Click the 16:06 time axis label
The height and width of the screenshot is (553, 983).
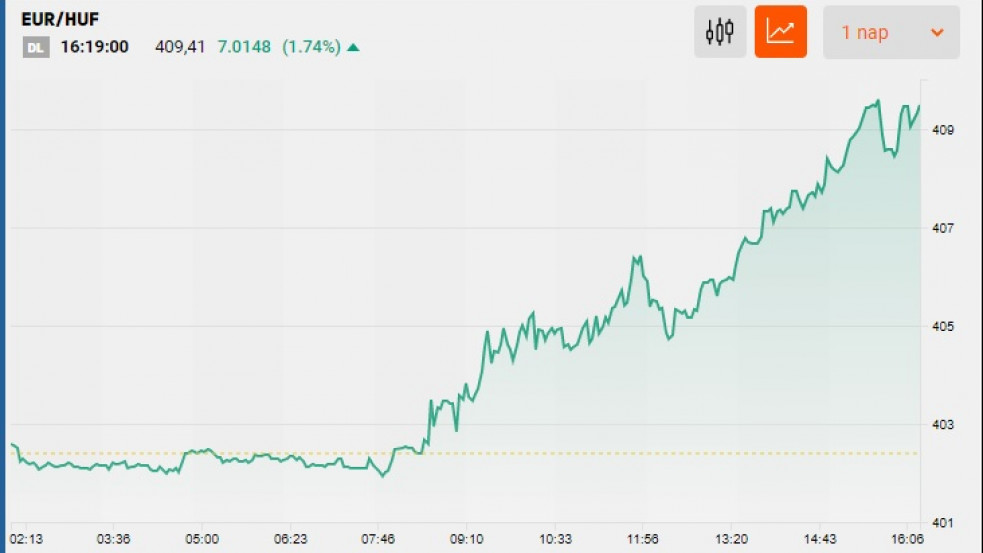[x=905, y=539]
